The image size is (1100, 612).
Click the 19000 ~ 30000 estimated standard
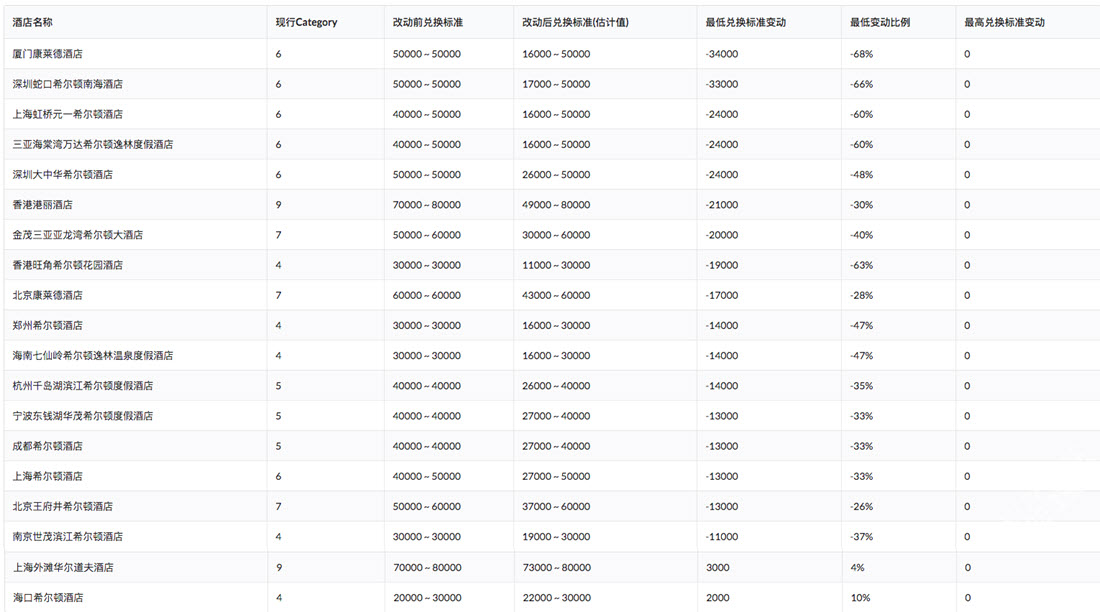pos(556,536)
